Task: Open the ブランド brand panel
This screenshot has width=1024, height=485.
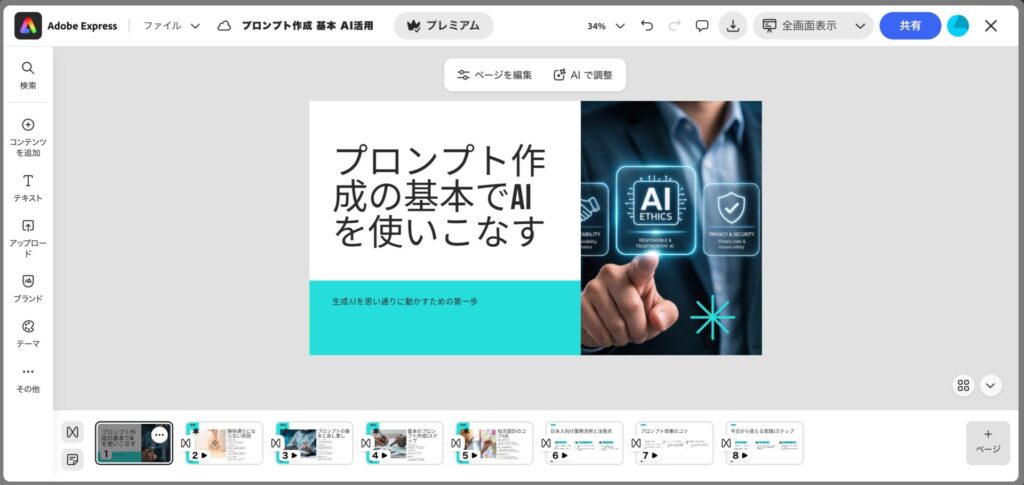Action: (x=27, y=289)
